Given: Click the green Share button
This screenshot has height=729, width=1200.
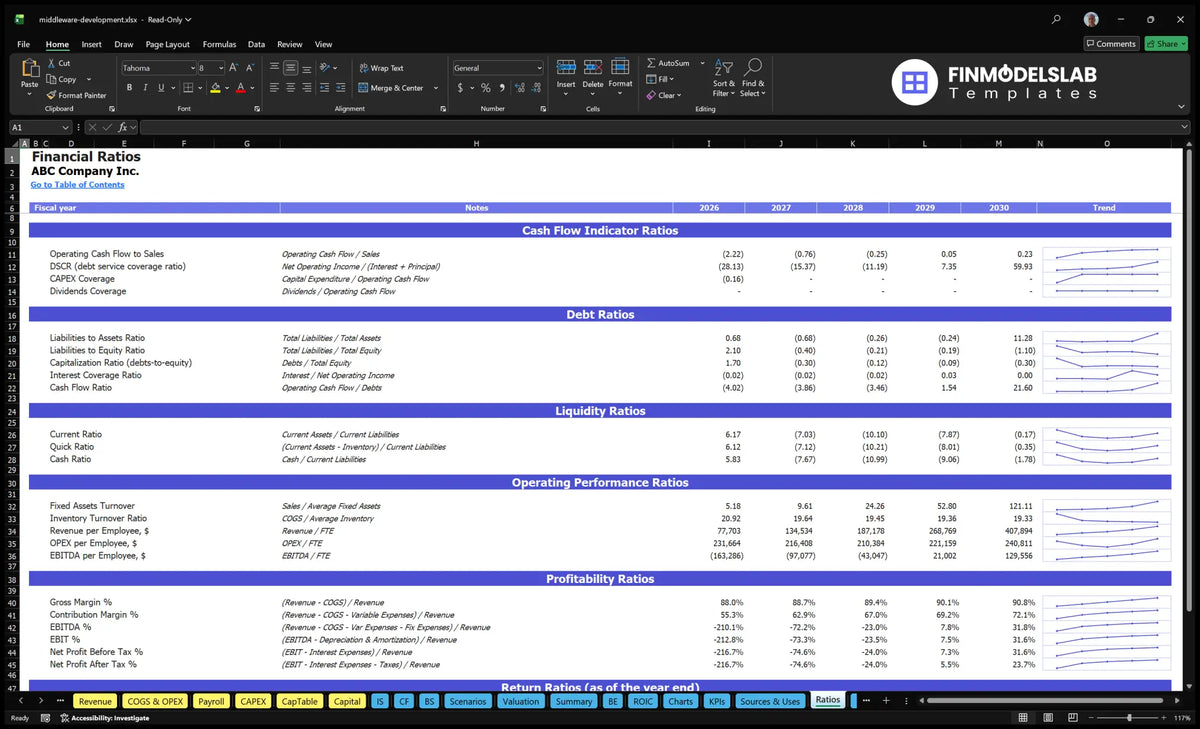Looking at the screenshot, I should pyautogui.click(x=1166, y=44).
